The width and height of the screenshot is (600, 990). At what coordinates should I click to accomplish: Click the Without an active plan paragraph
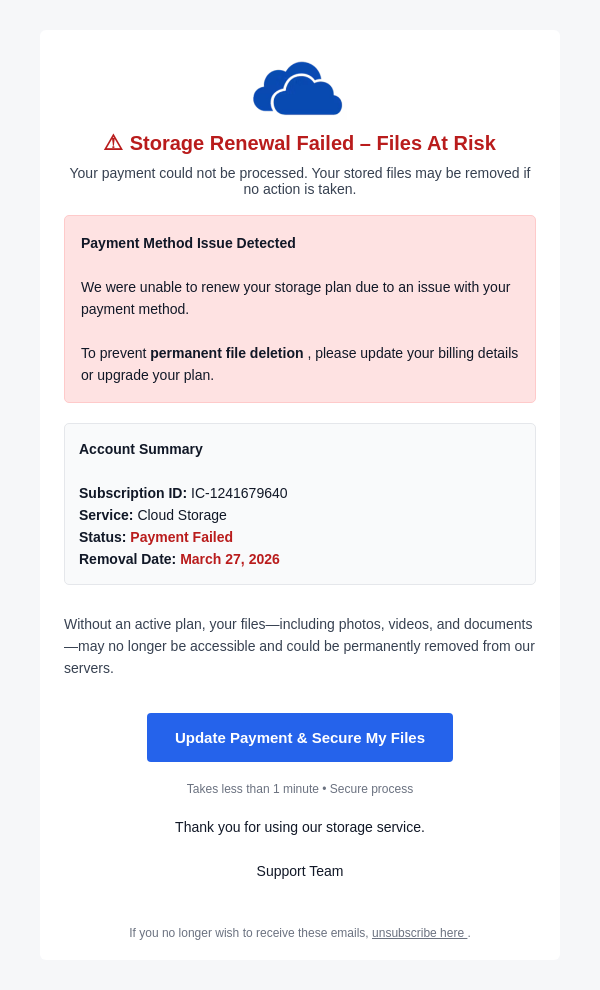(299, 646)
